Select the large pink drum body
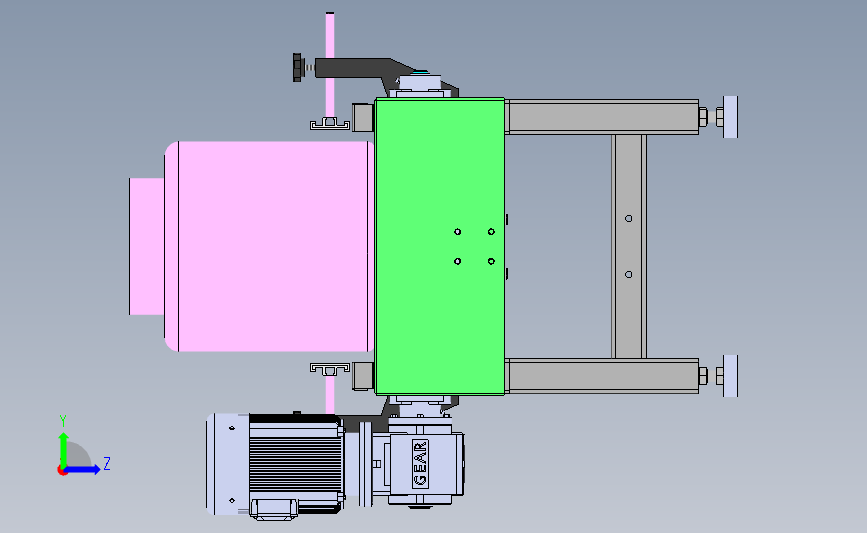The width and height of the screenshot is (867, 533). 269,247
